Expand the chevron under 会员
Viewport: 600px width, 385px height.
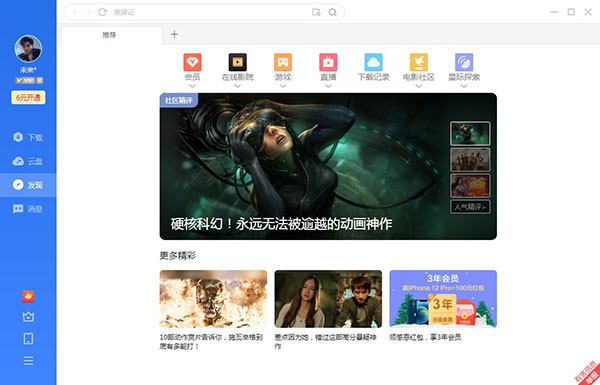coord(192,86)
